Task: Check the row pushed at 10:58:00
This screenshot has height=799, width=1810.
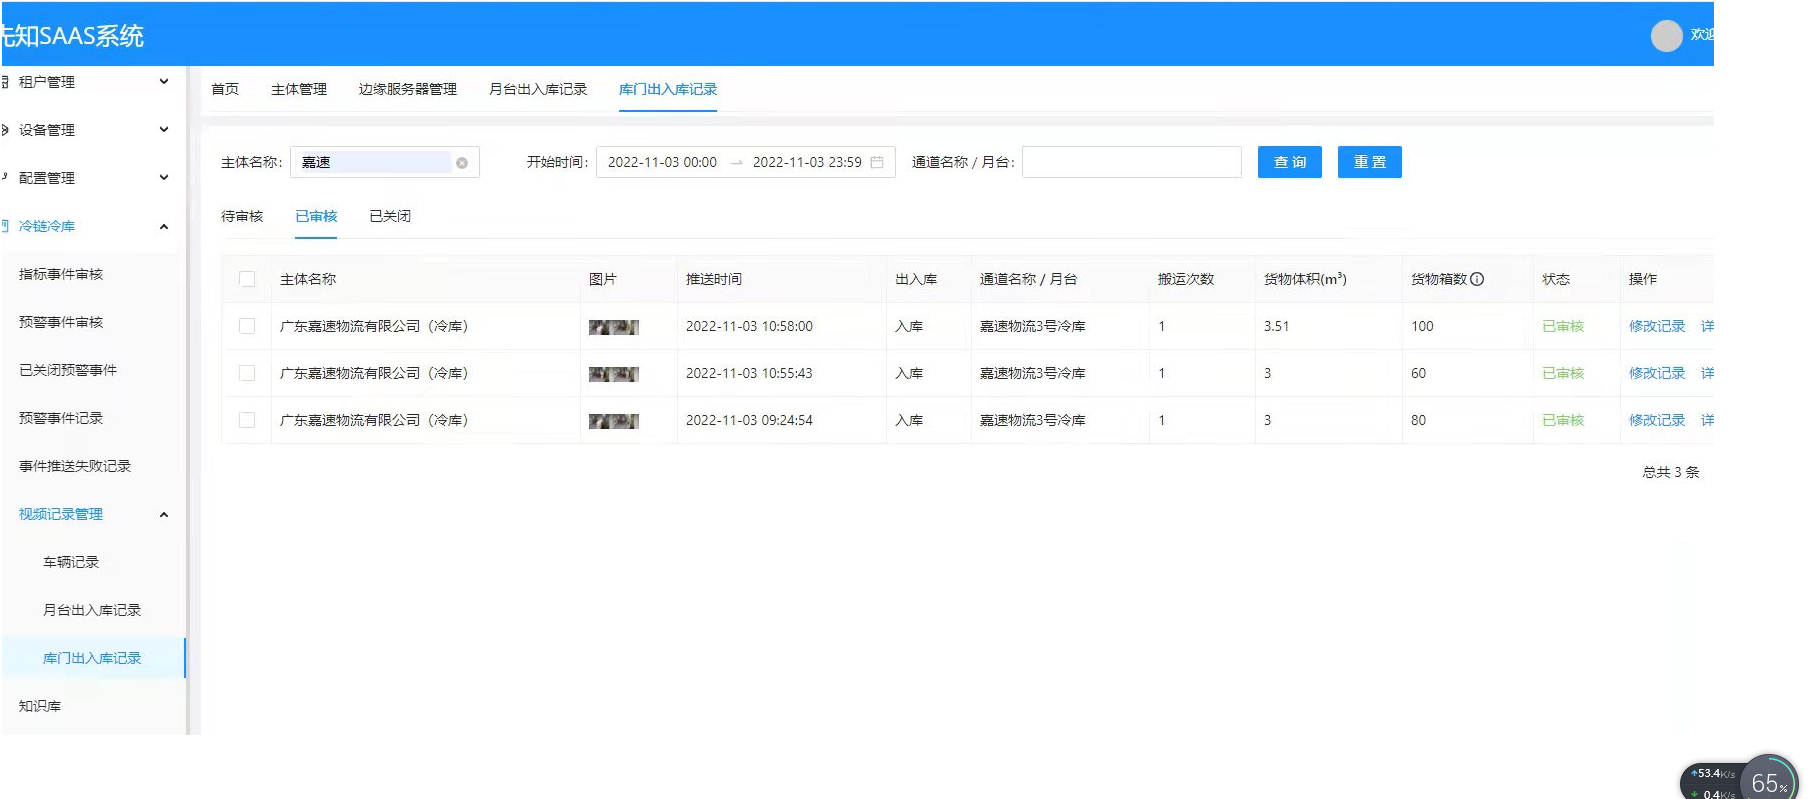Action: coord(247,326)
